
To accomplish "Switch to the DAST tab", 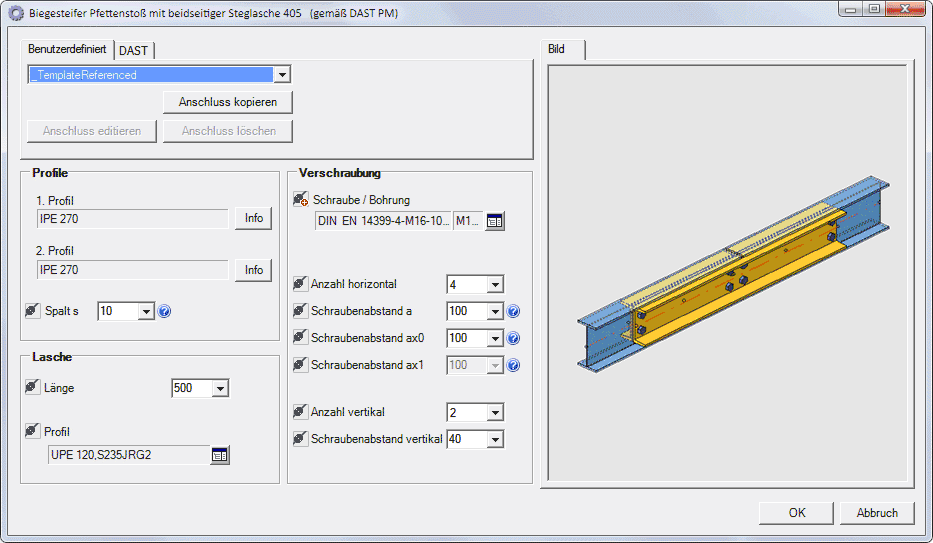I will tap(133, 51).
